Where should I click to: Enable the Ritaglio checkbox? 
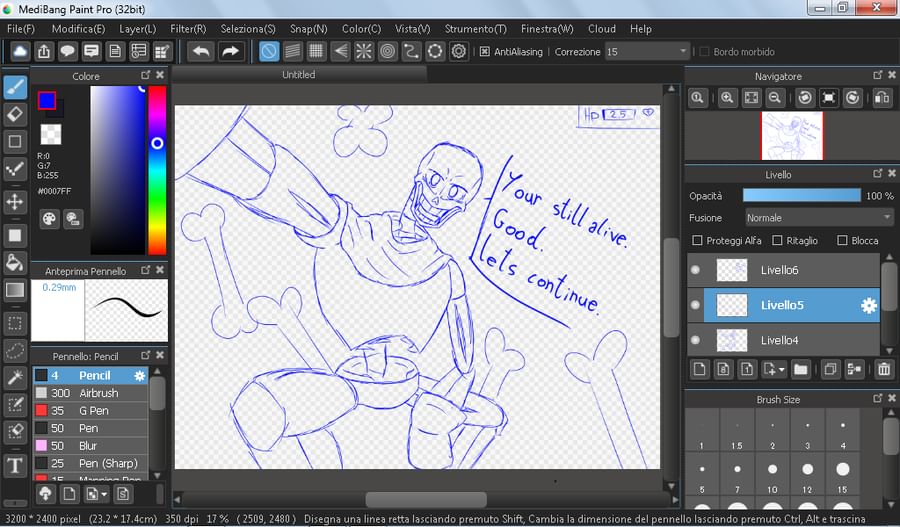click(777, 241)
